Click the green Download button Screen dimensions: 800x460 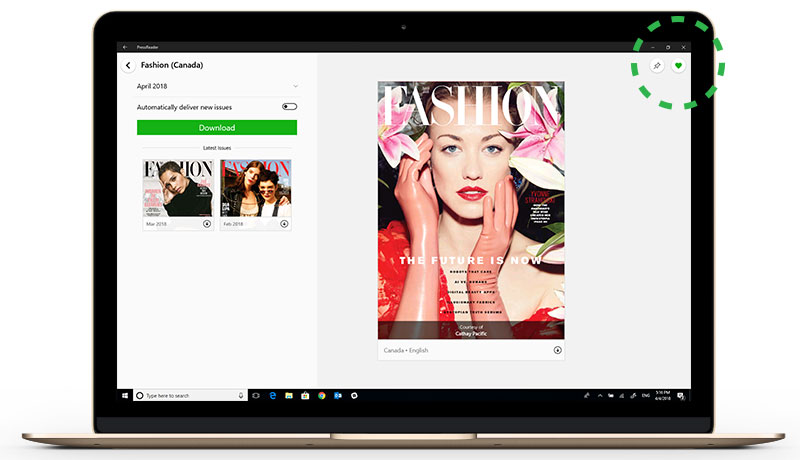coord(217,127)
